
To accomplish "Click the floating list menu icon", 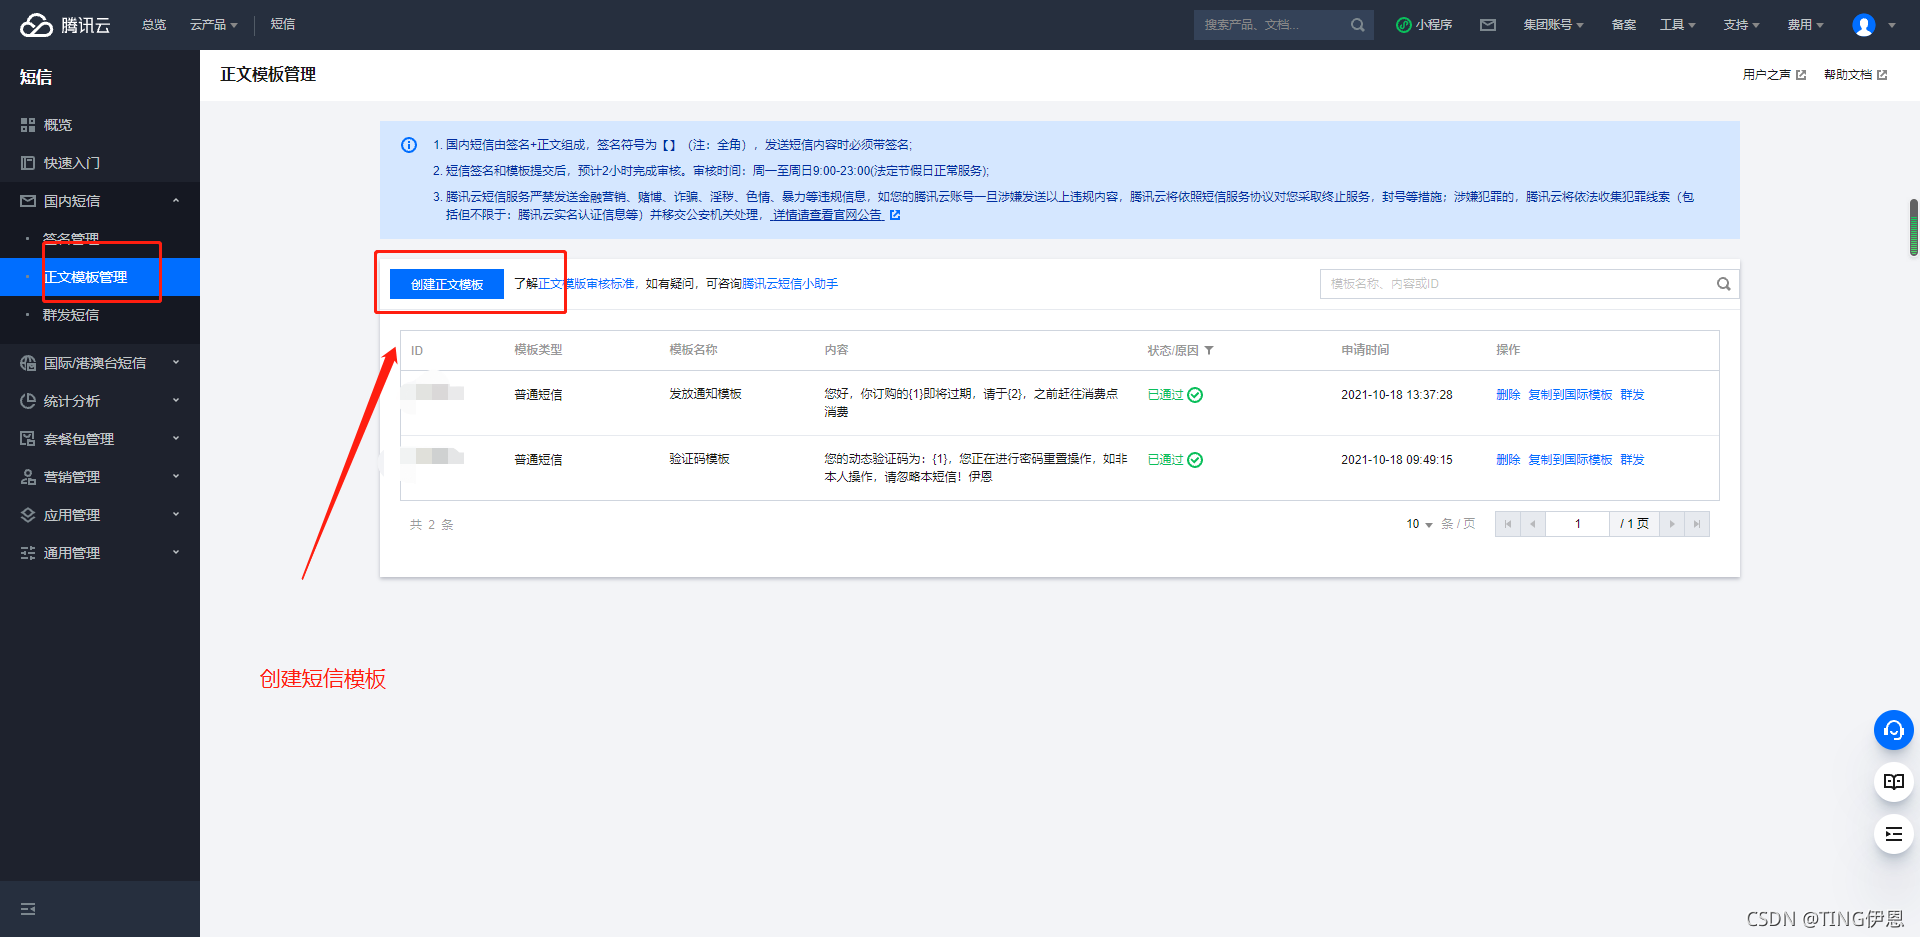I will click(1894, 834).
